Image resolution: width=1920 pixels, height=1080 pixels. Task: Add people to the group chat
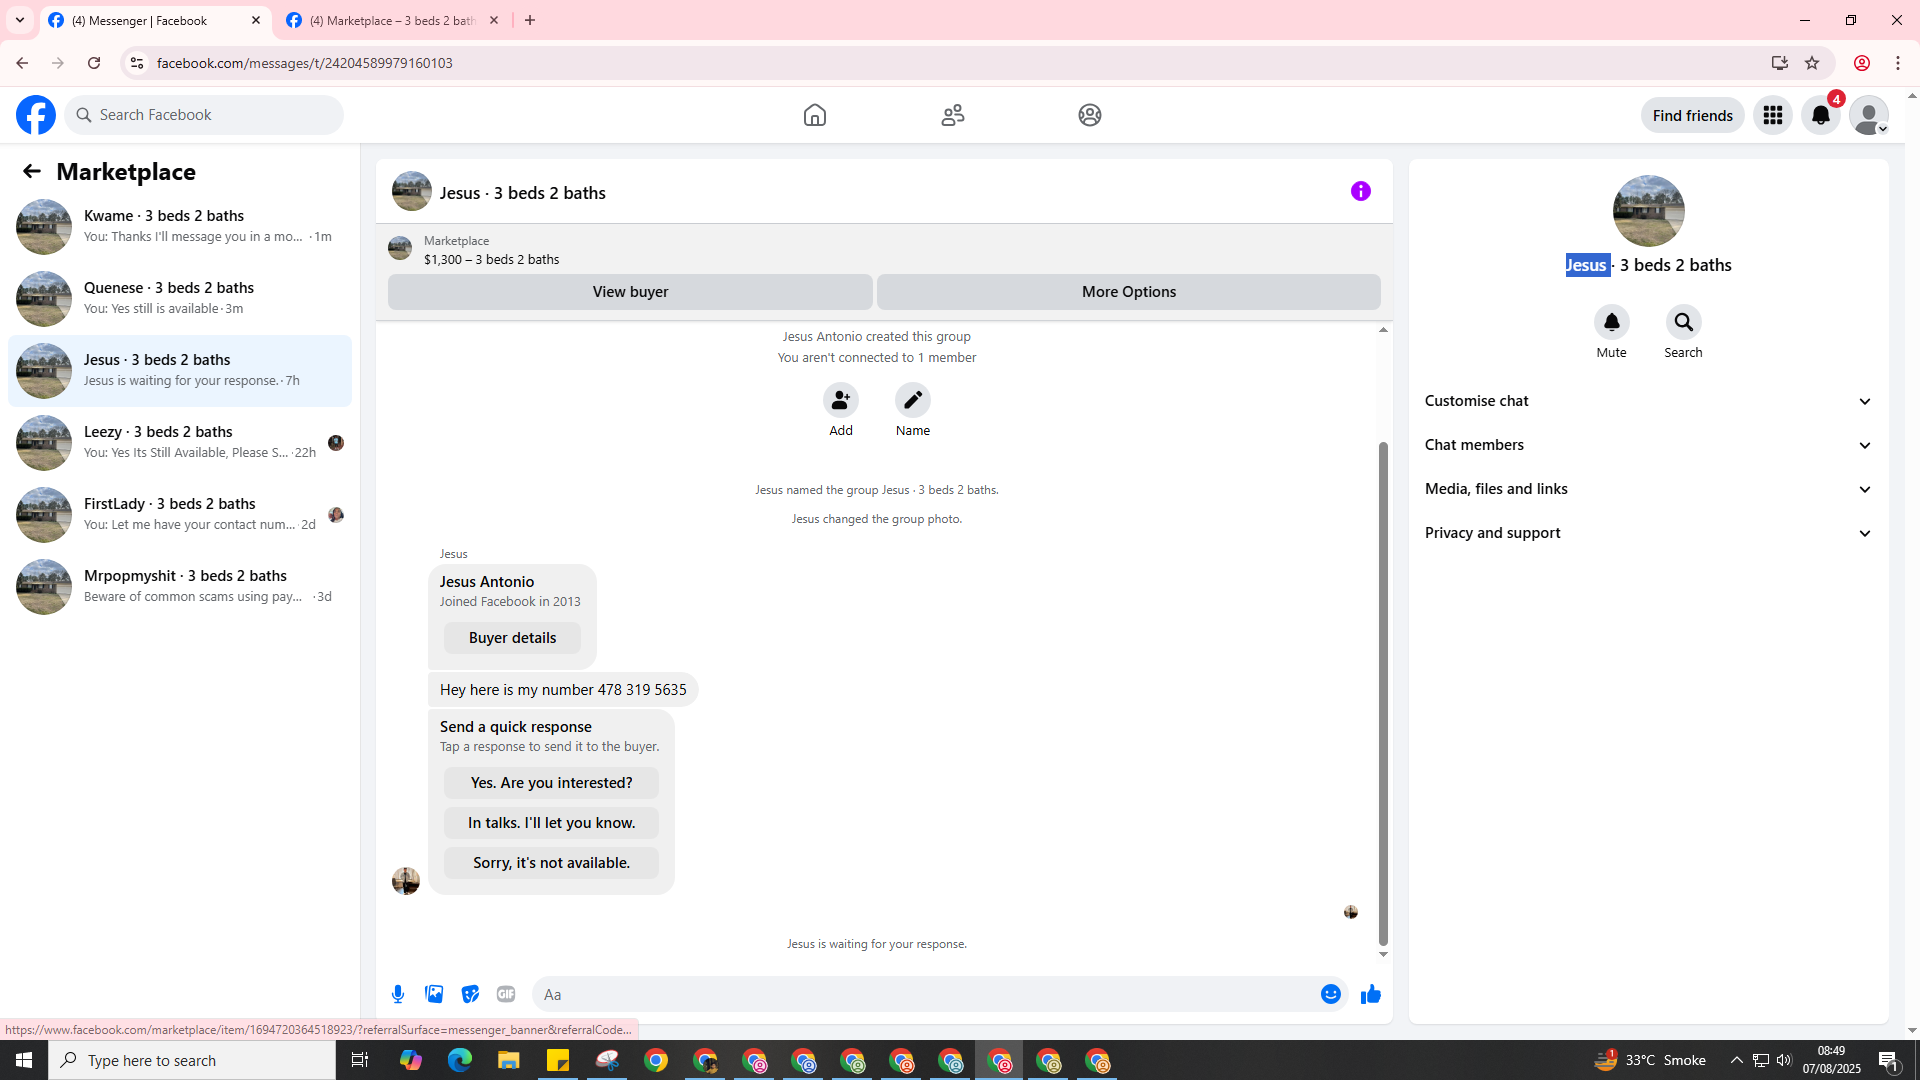click(x=841, y=400)
